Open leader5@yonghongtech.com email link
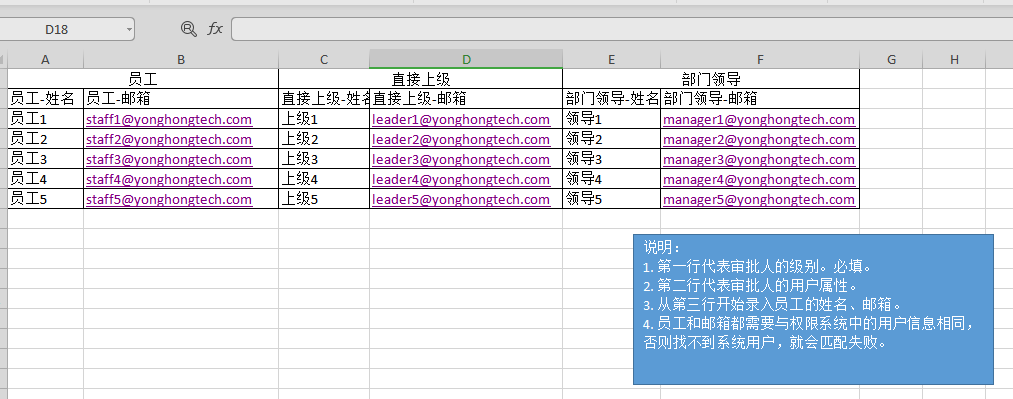1013x399 pixels. [x=461, y=200]
